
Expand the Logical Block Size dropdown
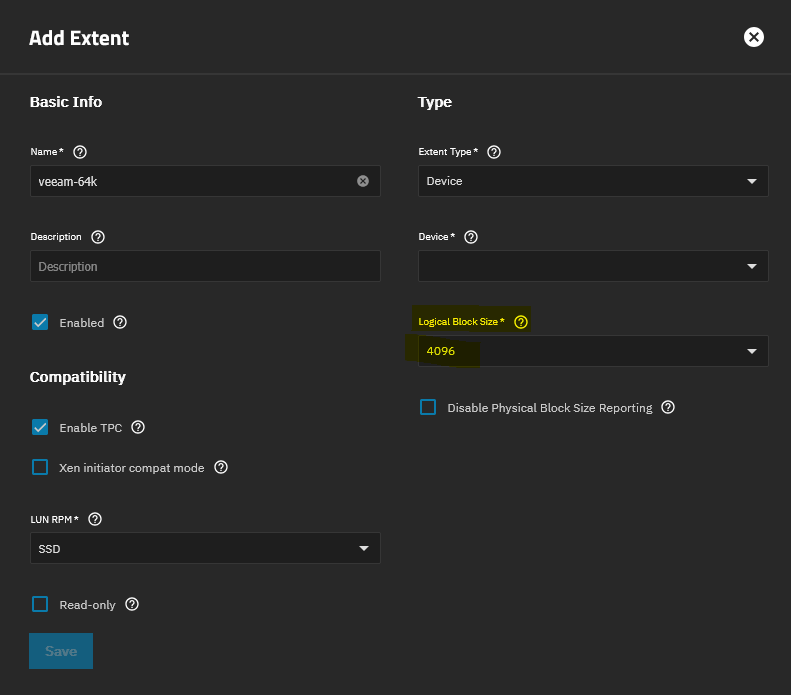593,351
